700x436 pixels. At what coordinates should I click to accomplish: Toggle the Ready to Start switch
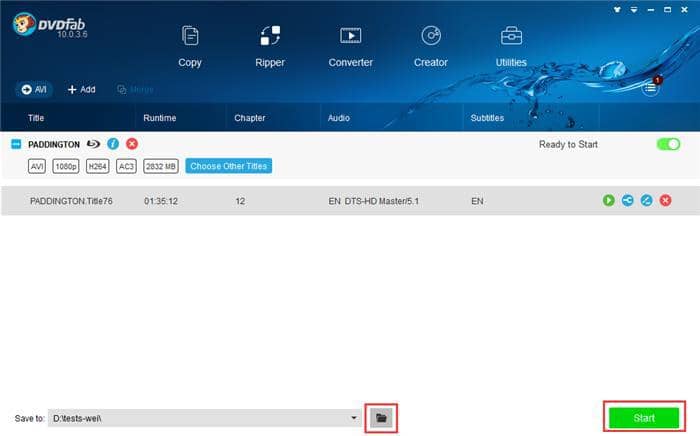click(668, 144)
